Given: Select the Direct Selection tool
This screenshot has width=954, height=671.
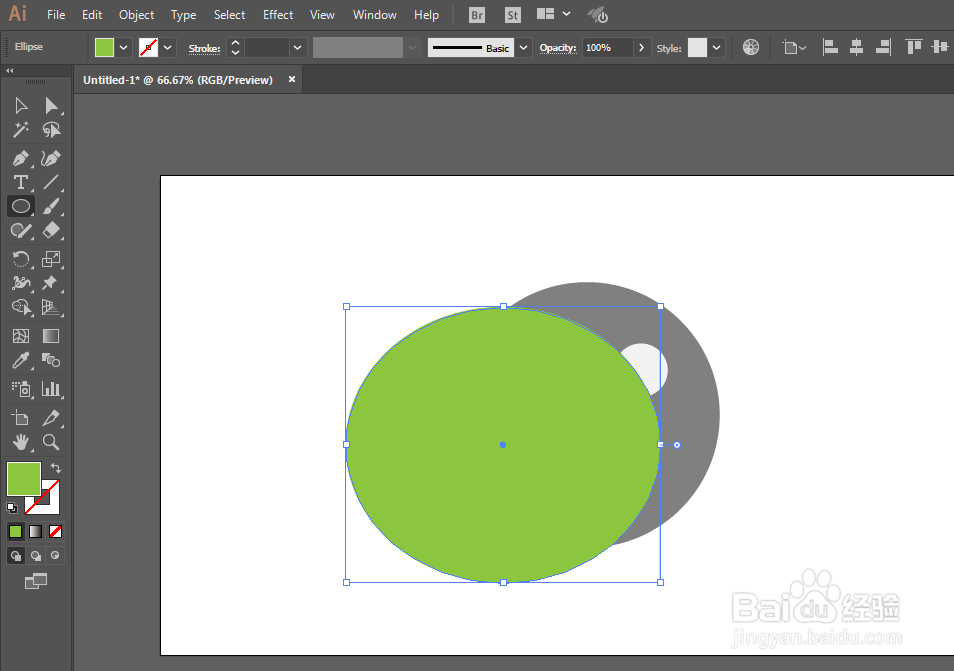Looking at the screenshot, I should coord(51,106).
